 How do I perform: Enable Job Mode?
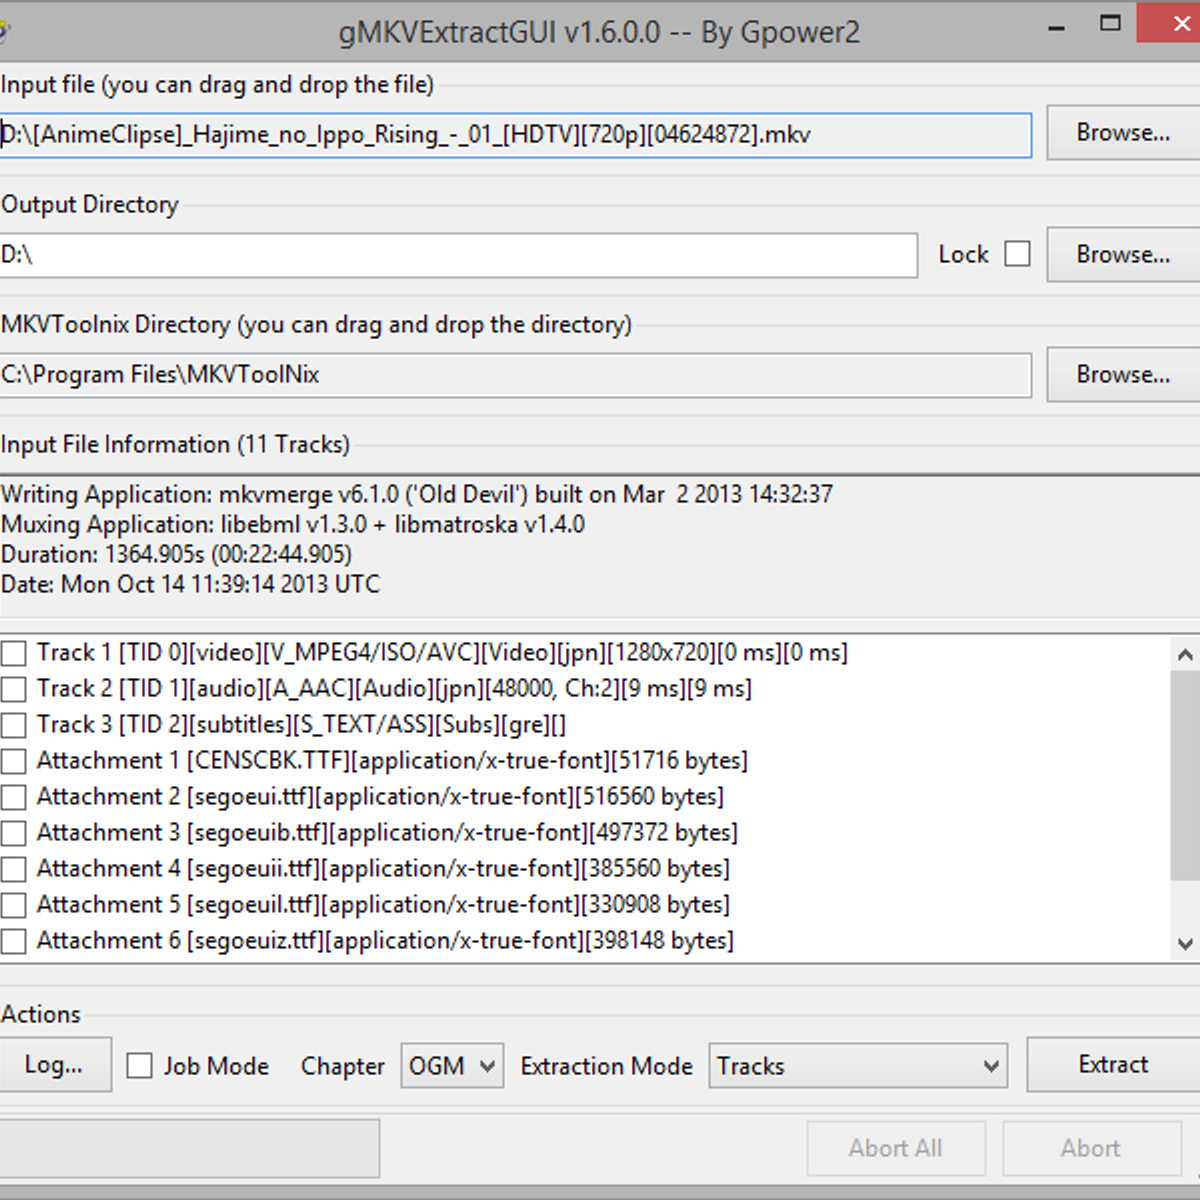[x=138, y=1066]
